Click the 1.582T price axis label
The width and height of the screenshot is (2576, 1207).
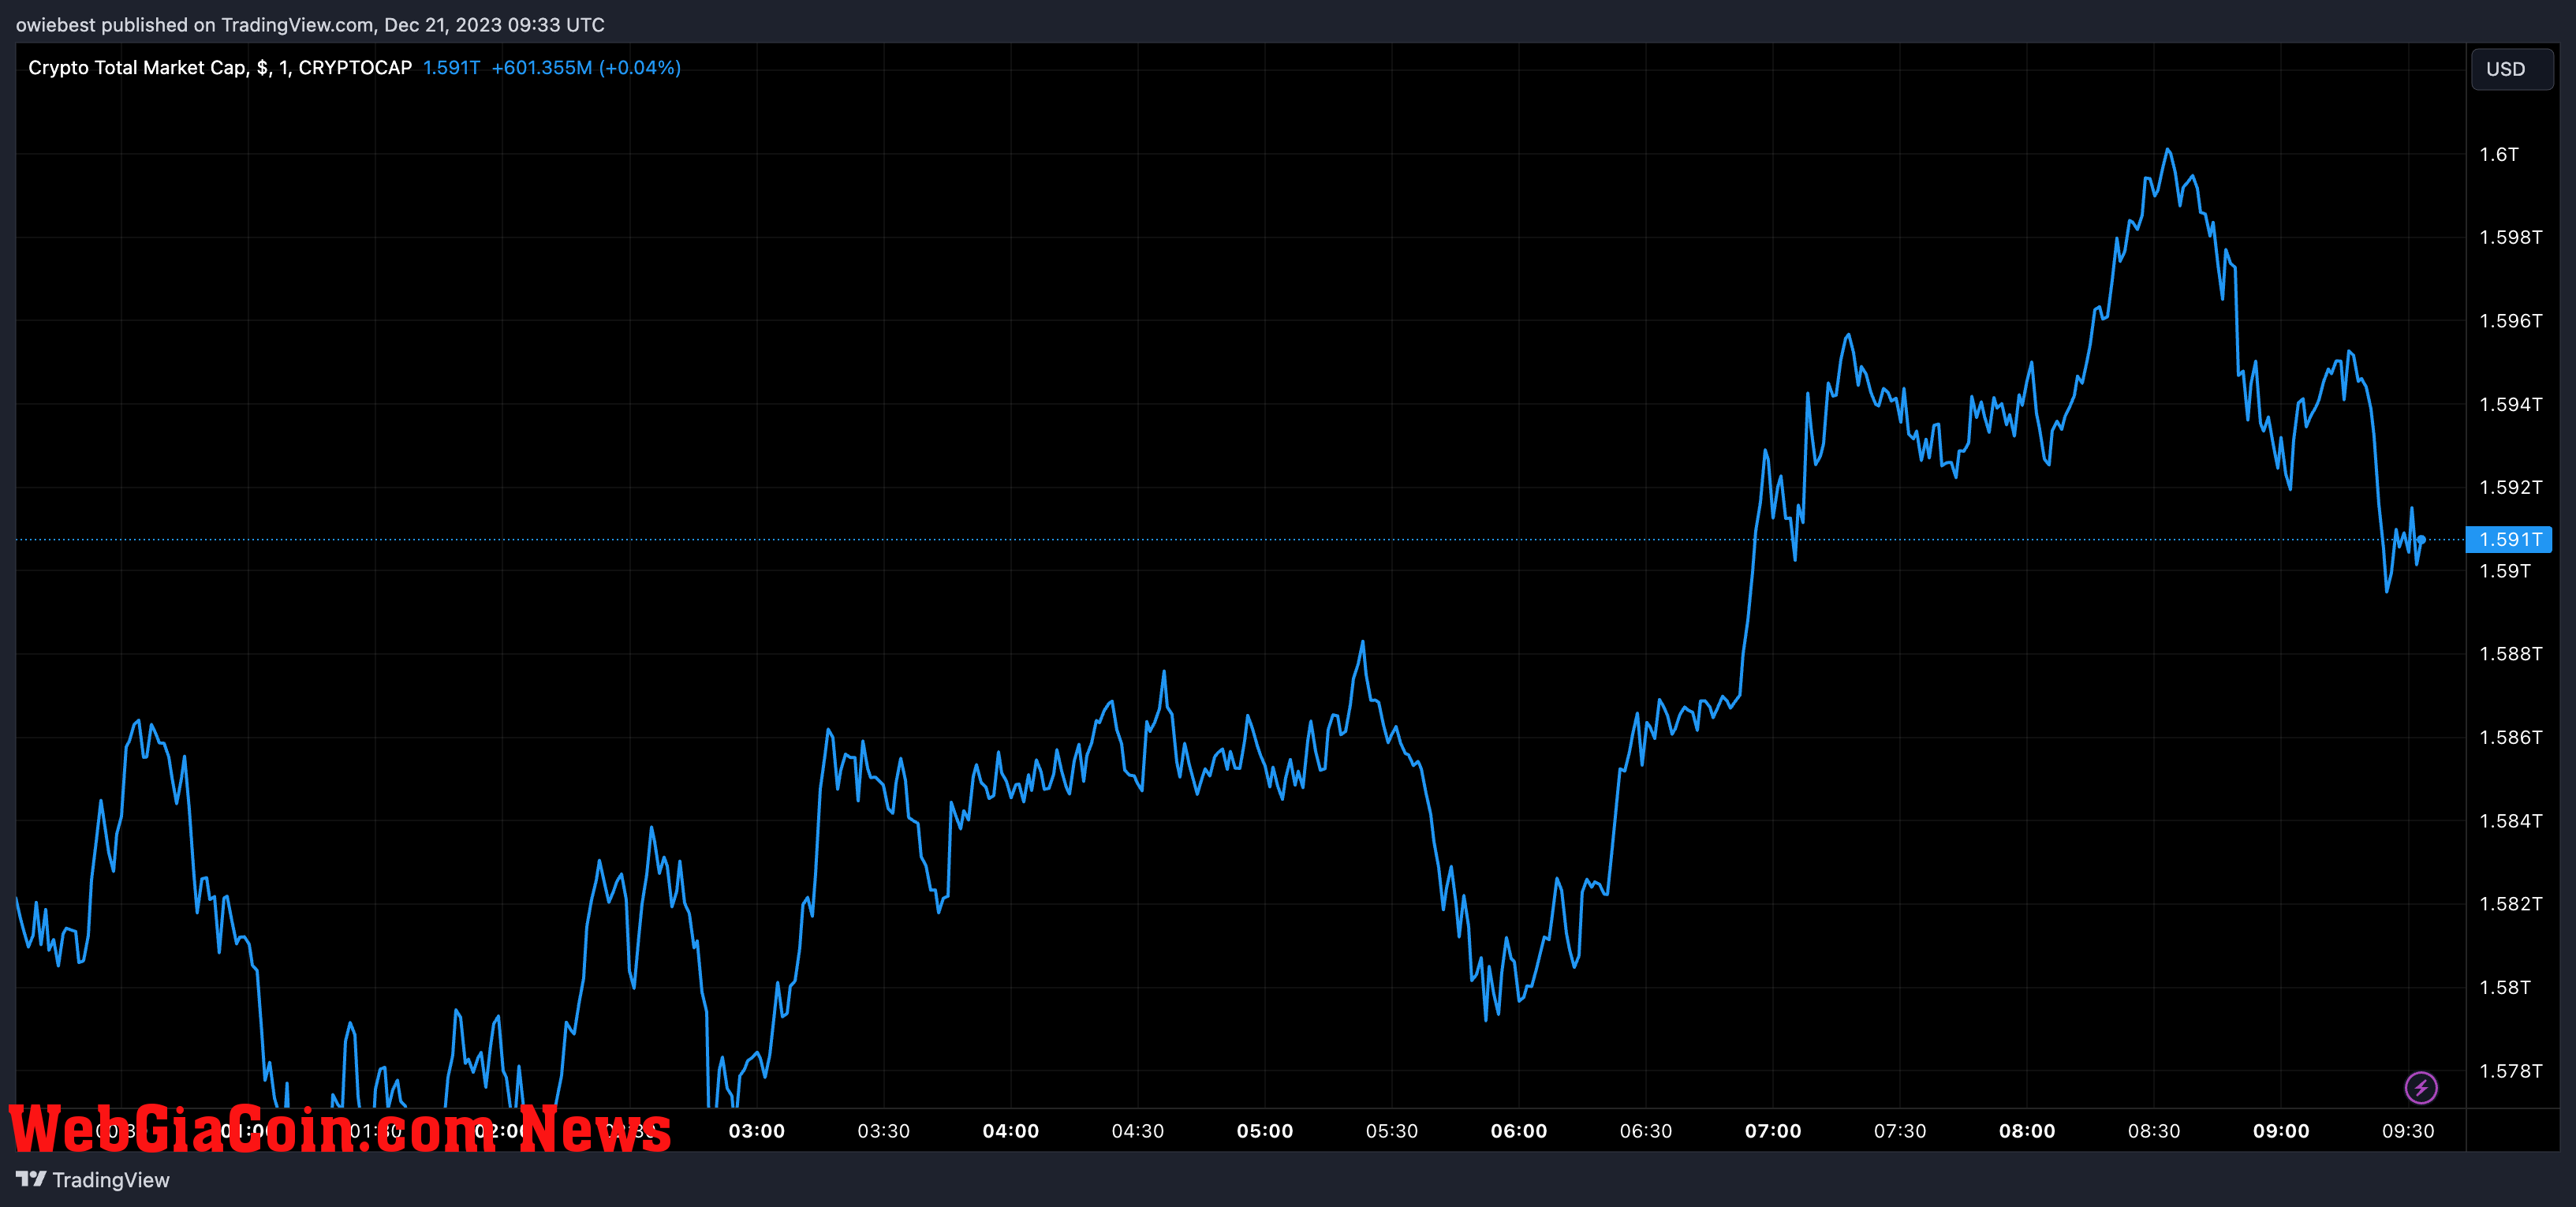(x=2510, y=904)
